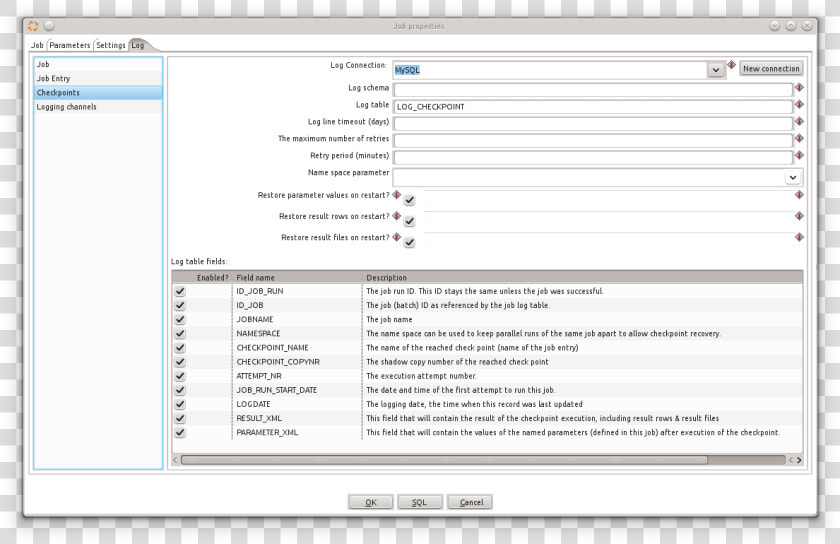
Task: Click variable icon beside maximum number of retries
Action: (799, 138)
